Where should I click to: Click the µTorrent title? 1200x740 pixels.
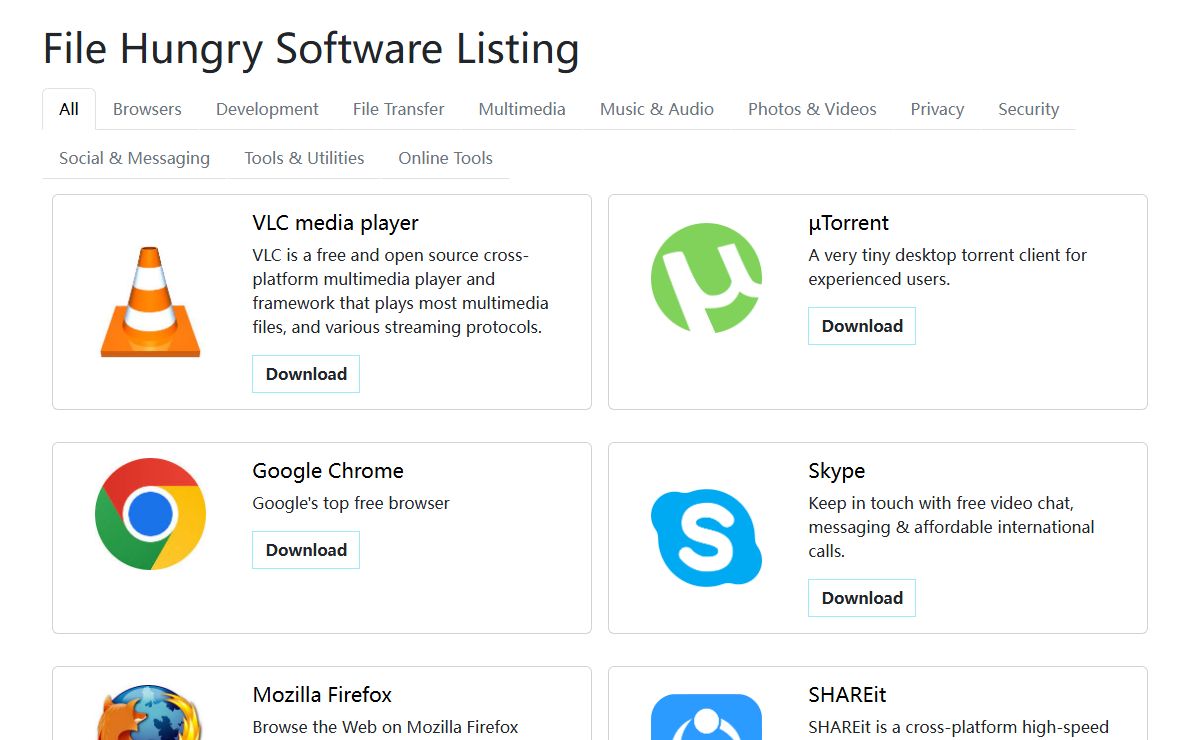[x=848, y=223]
